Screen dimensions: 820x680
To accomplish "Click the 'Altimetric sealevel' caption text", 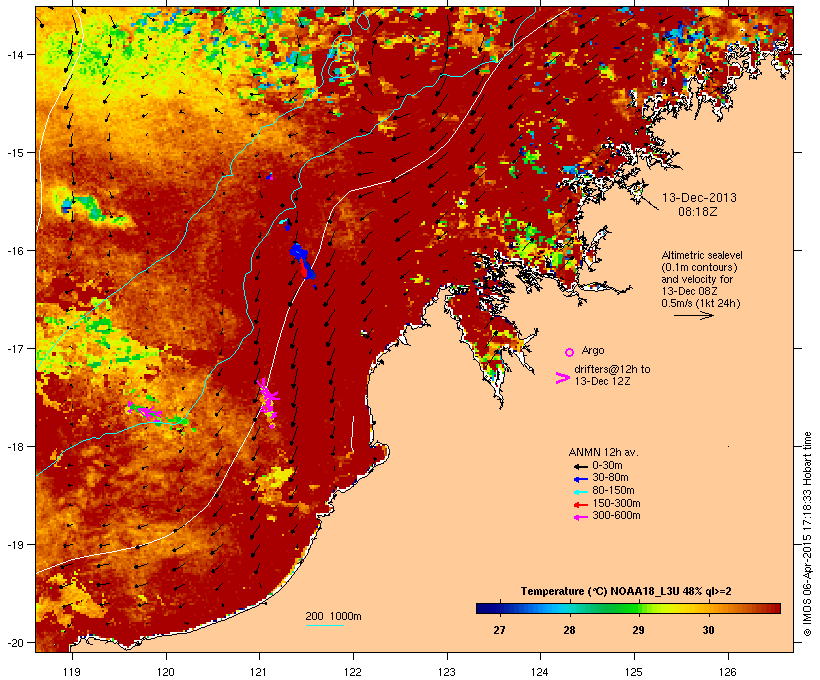I will click(702, 255).
